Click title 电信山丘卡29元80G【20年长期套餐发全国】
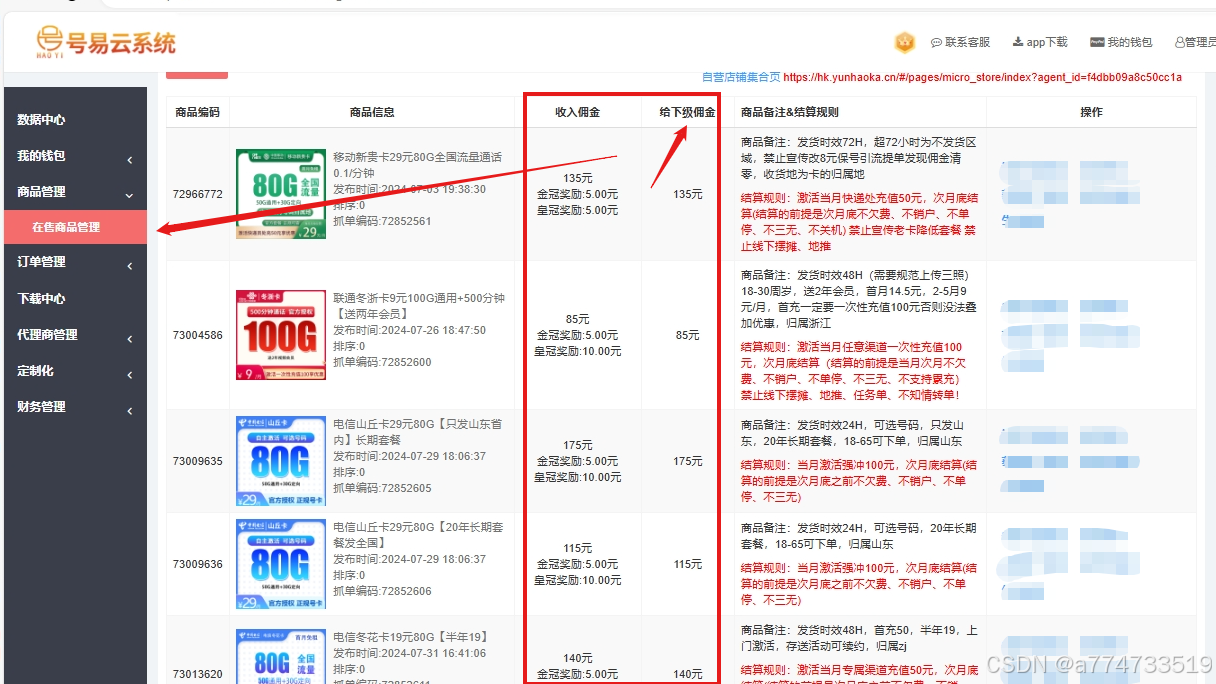Screen dimensions: 1216x684 [417, 535]
